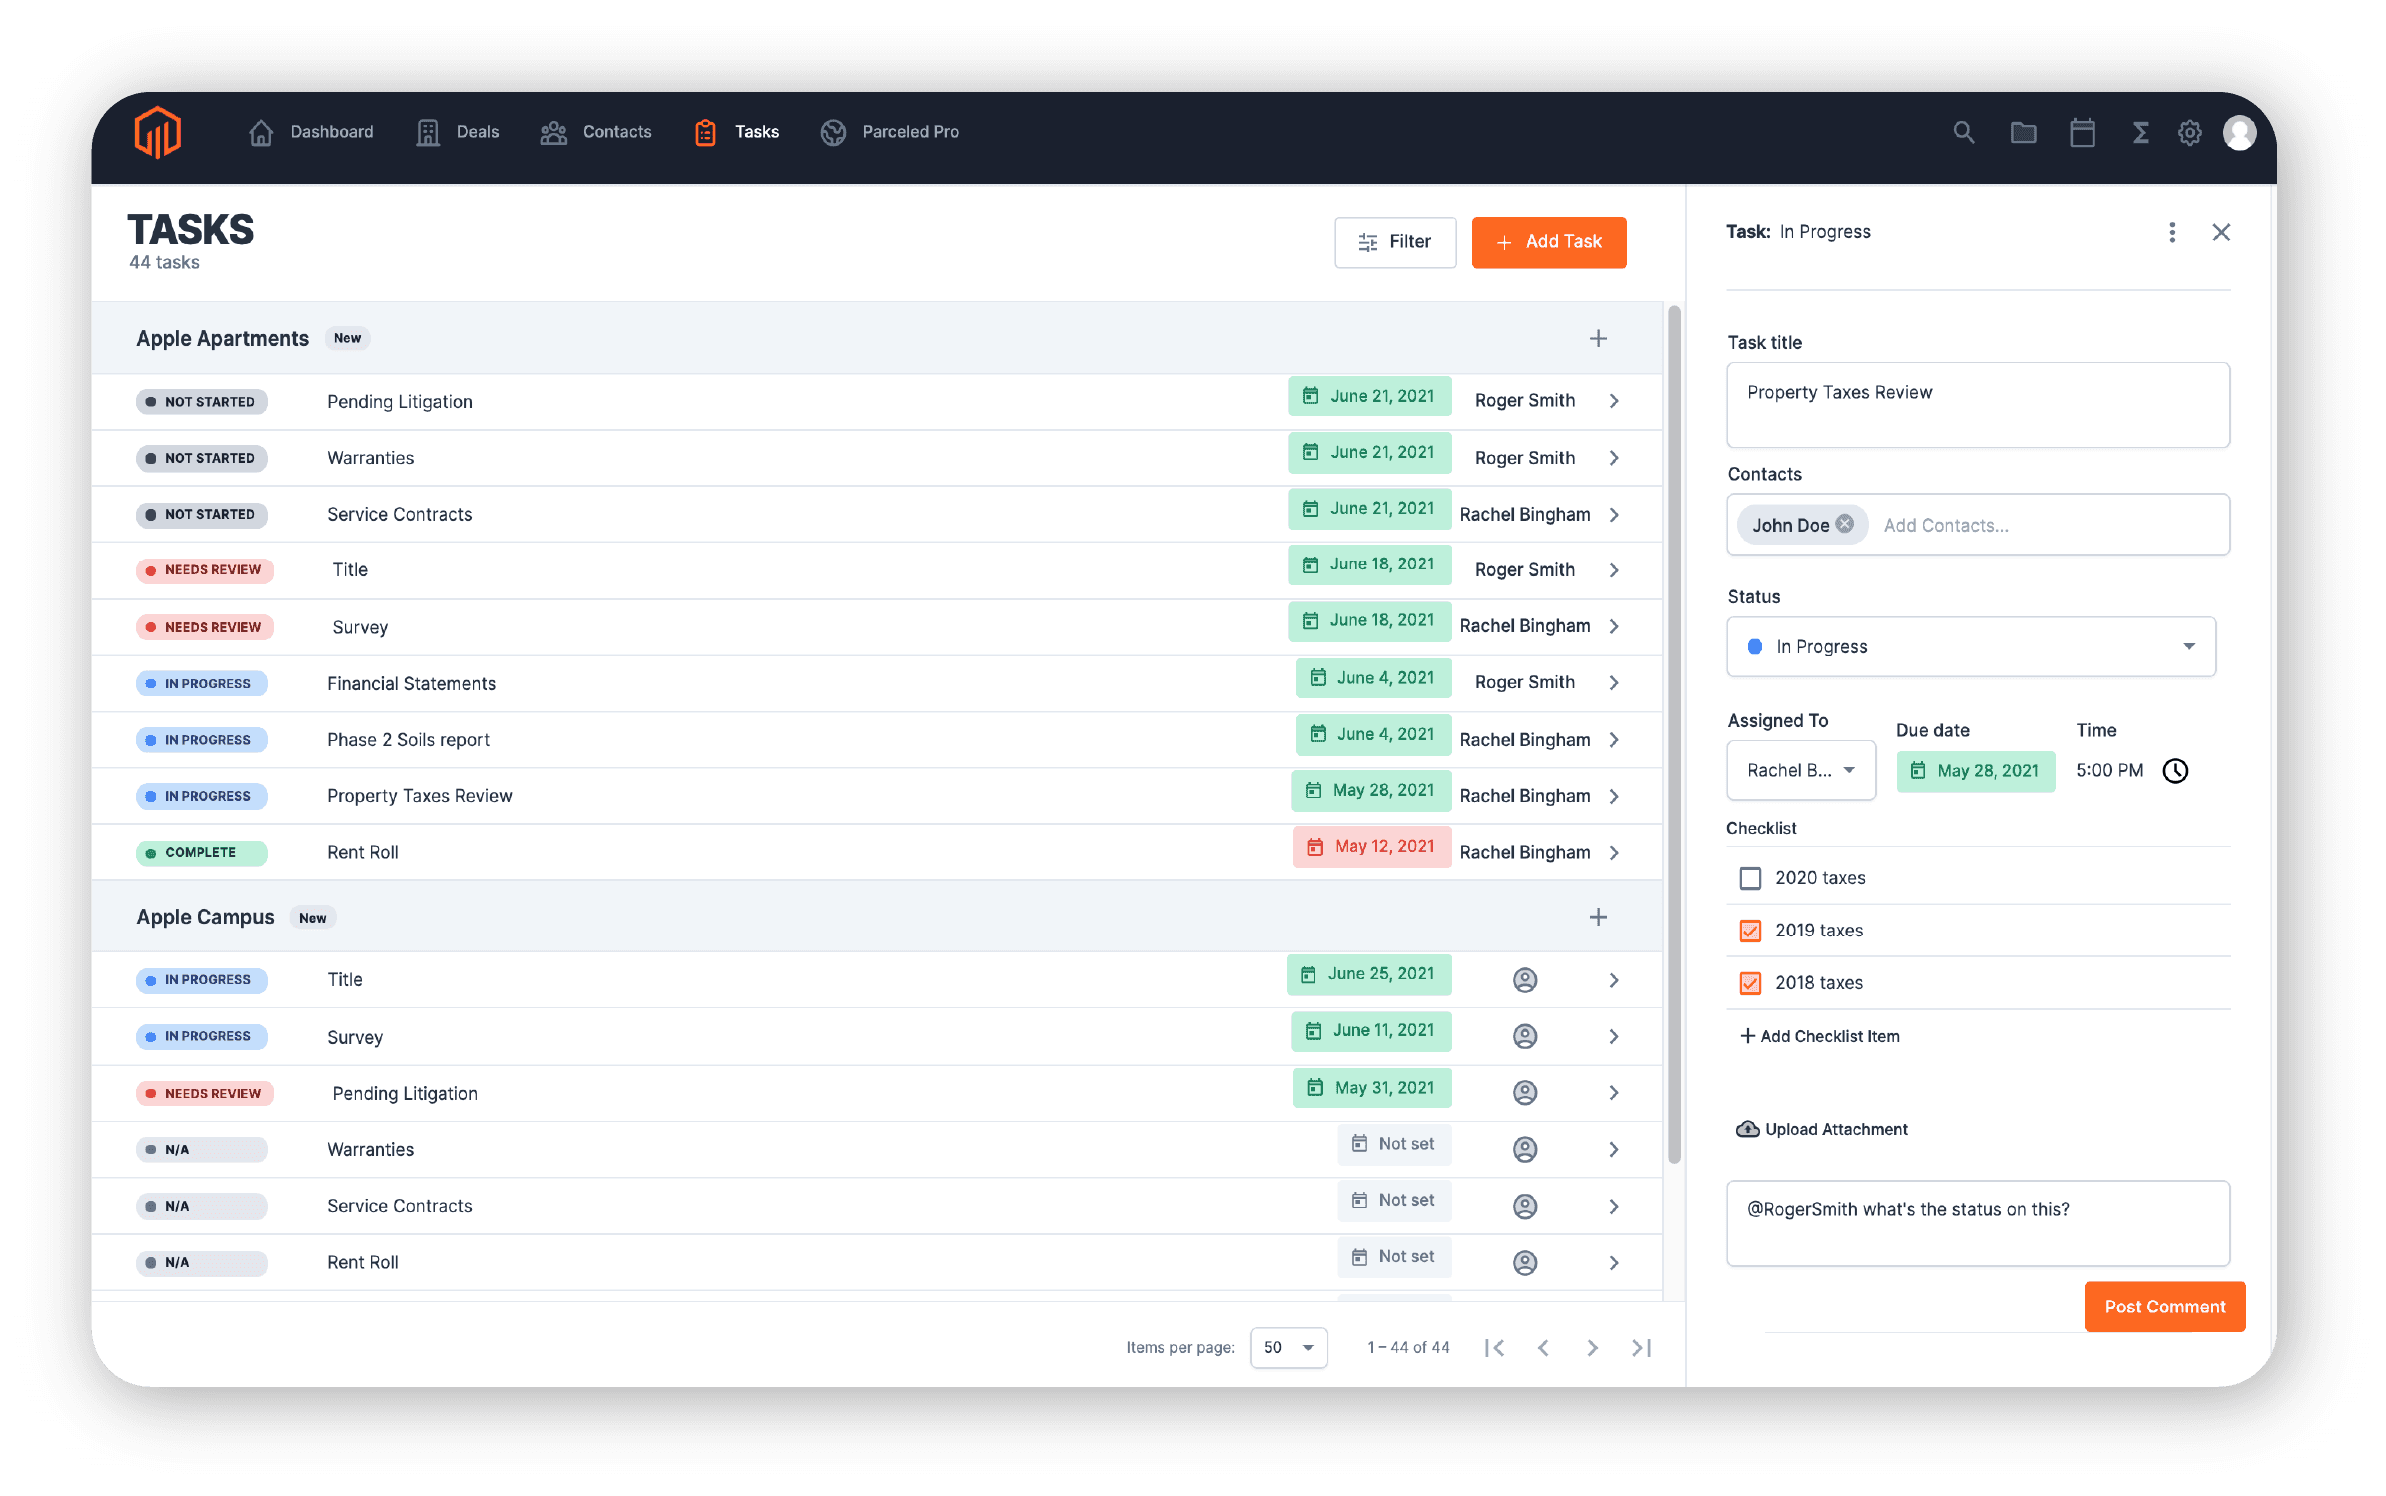Click plus icon for Apple Campus group
Viewport: 2386px width, 1496px height.
1598,917
